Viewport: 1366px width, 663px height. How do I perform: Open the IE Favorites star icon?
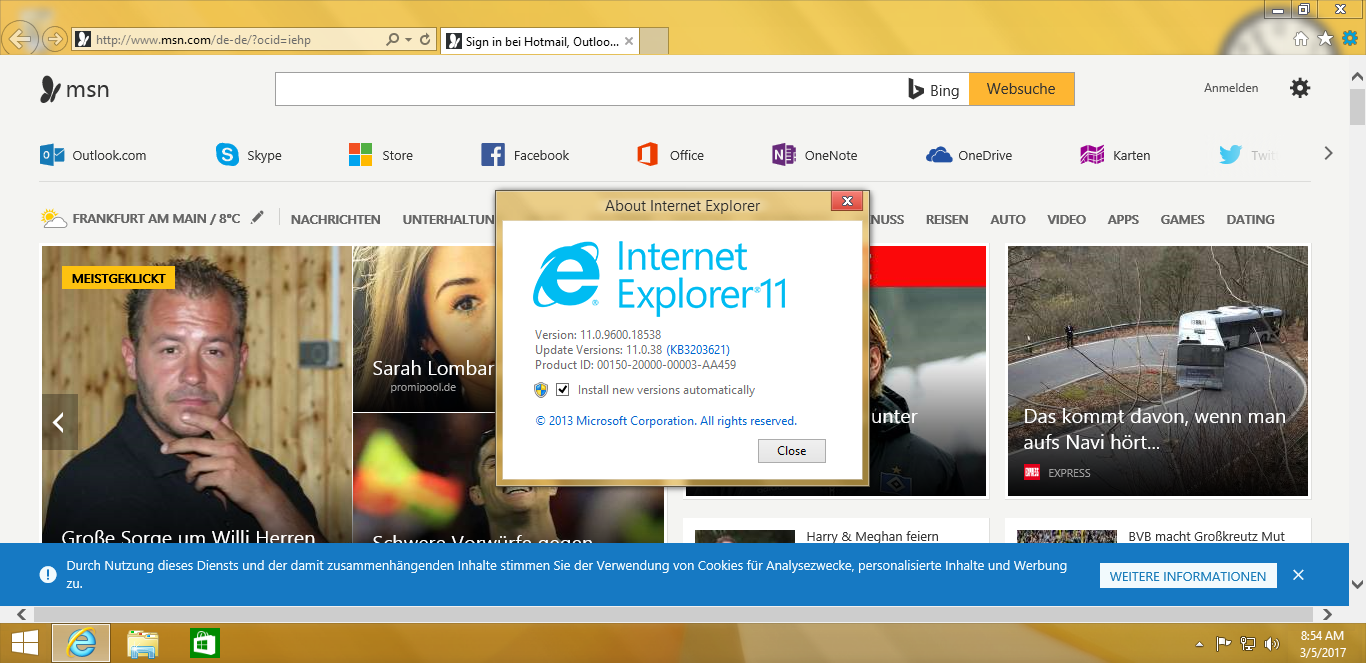(1325, 39)
